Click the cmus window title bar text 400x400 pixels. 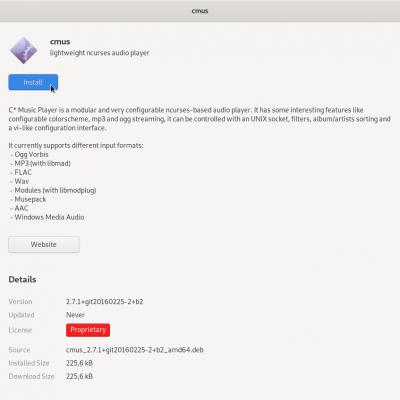click(x=200, y=11)
